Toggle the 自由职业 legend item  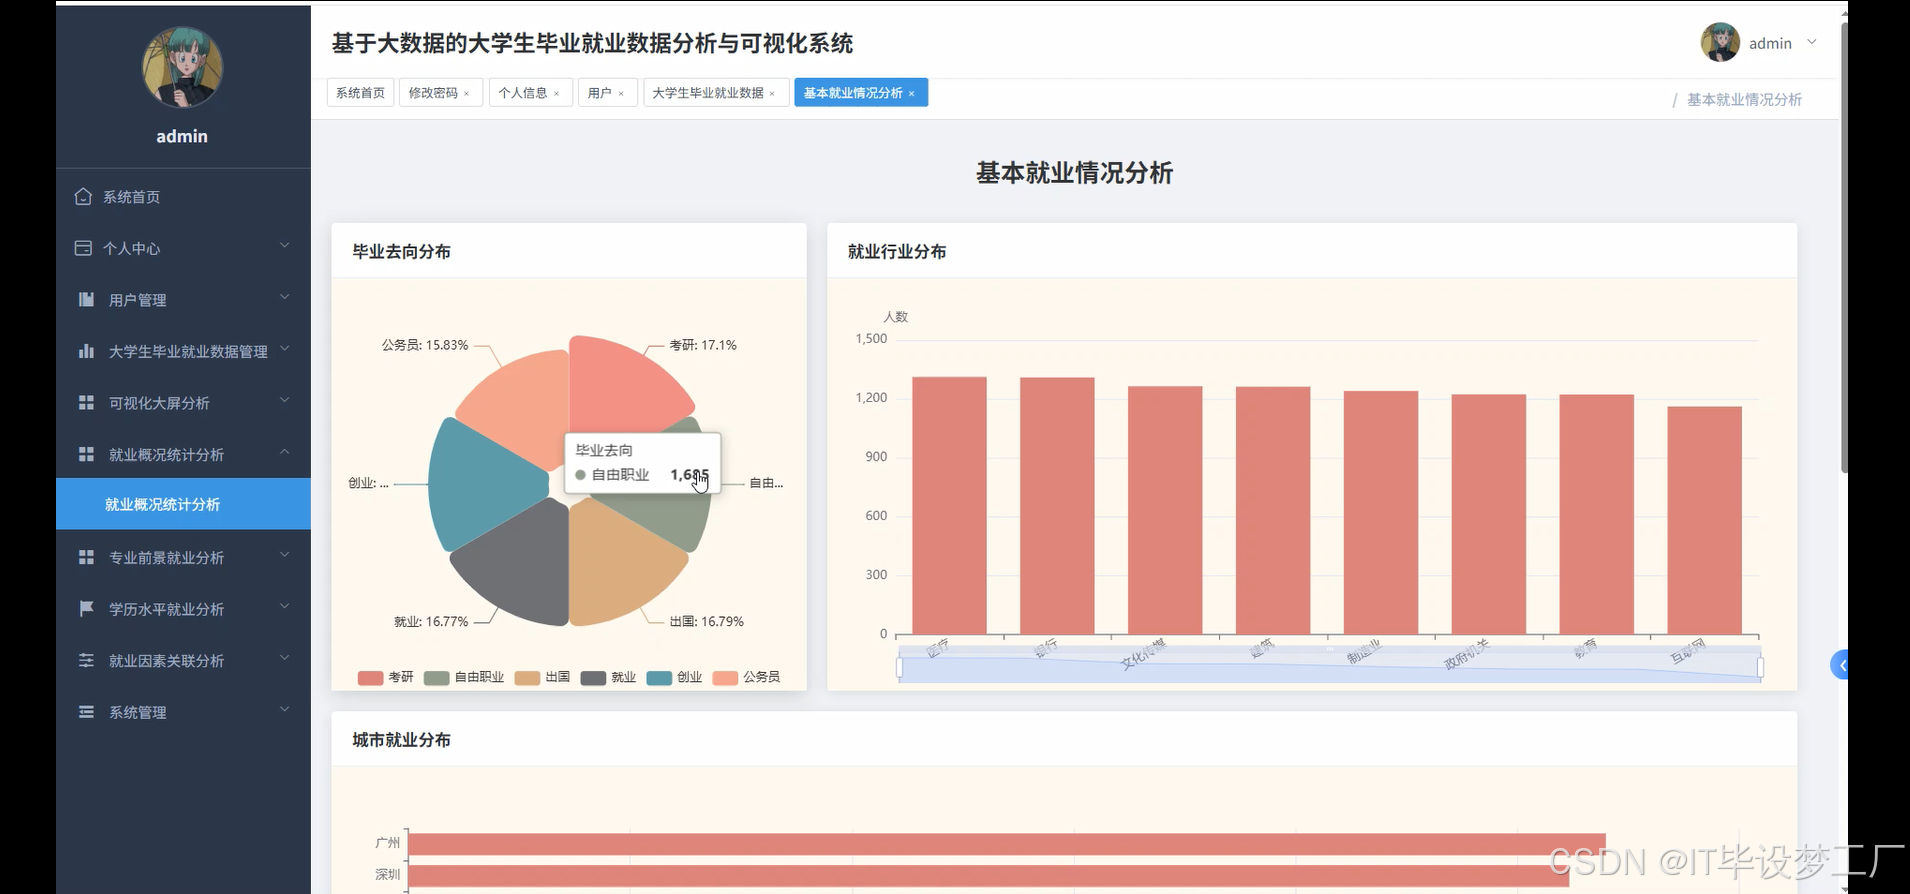(x=464, y=677)
